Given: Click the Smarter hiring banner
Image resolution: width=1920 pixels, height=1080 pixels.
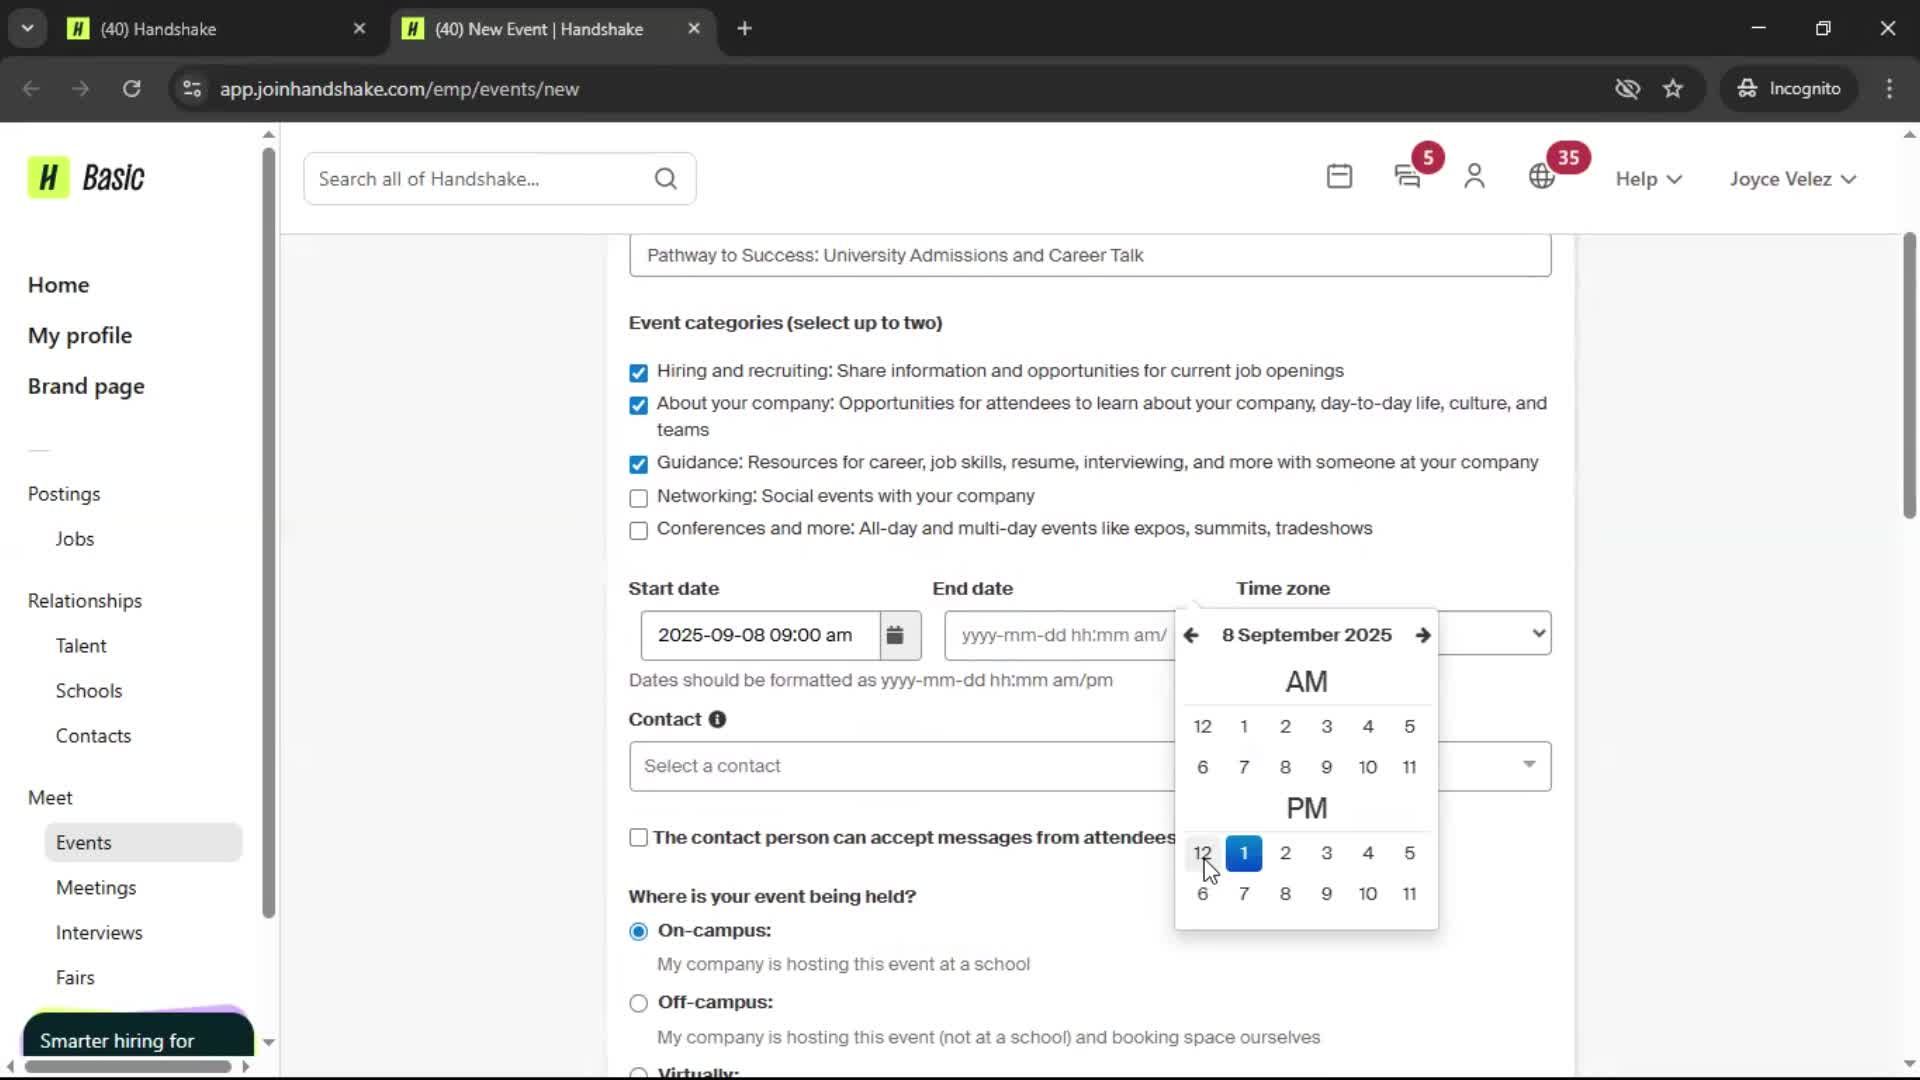Looking at the screenshot, I should point(137,1034).
